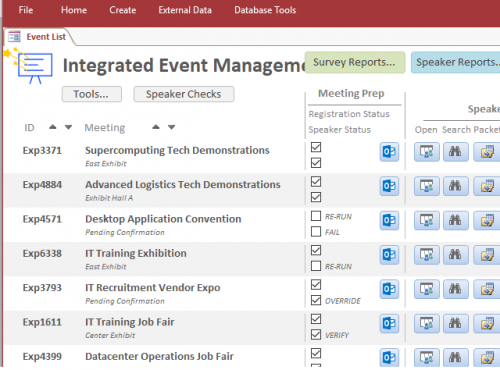The width and height of the screenshot is (500, 370).
Task: Open speaker form for Exp4399 row
Action: pos(427,357)
